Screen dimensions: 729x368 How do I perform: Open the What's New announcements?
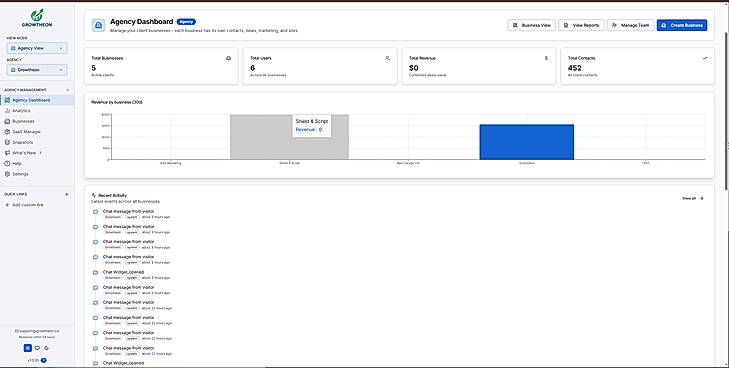[x=23, y=153]
